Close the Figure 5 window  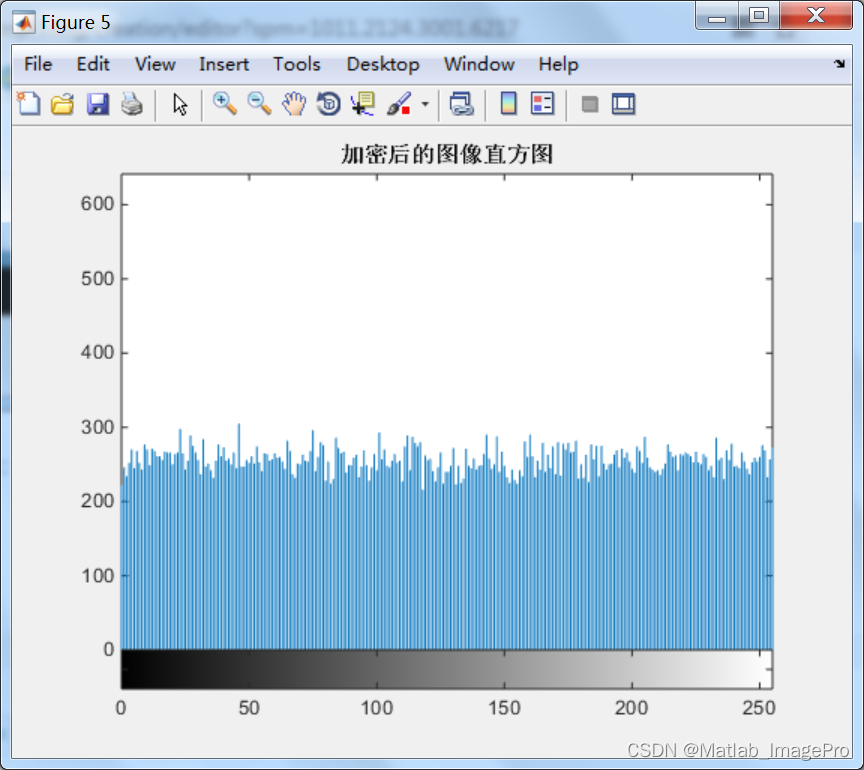click(816, 15)
